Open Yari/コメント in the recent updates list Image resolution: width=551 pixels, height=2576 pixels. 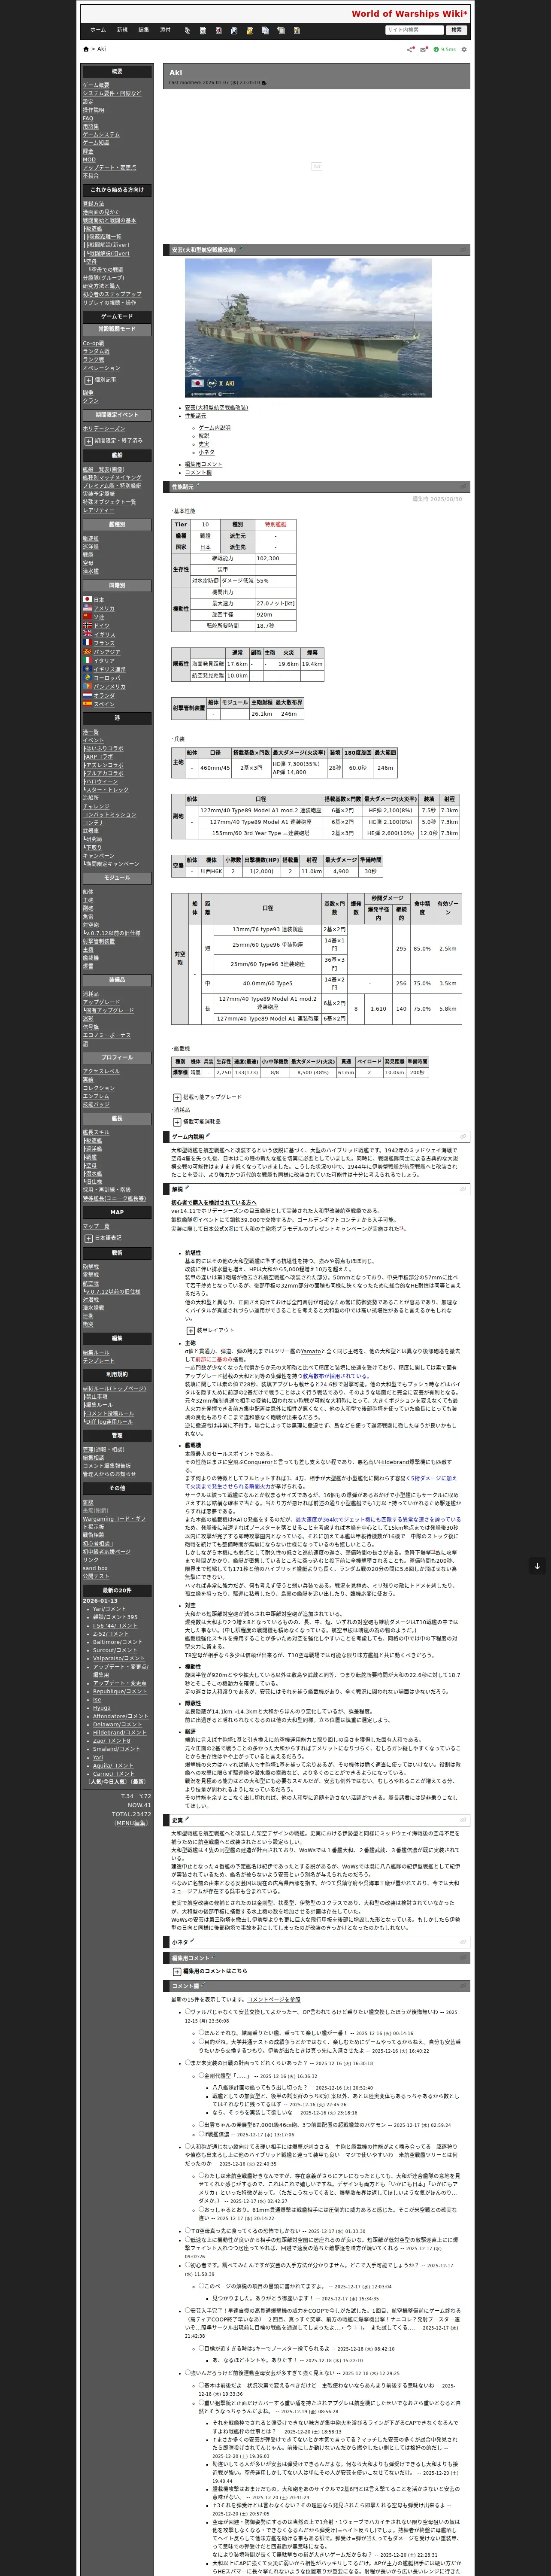[109, 1609]
